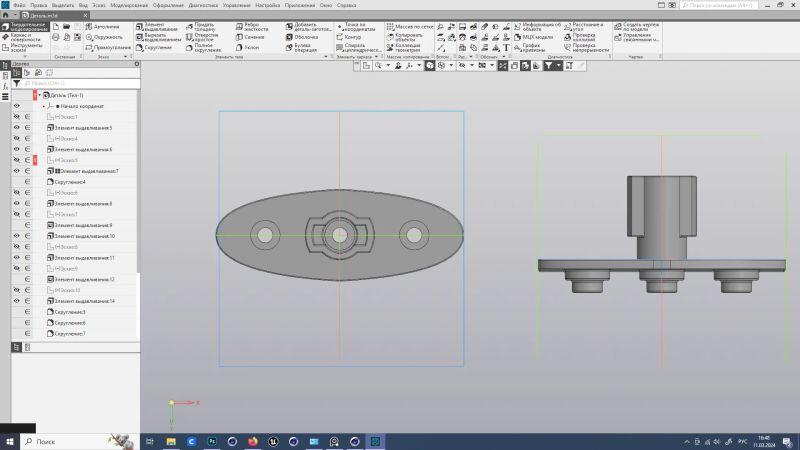800x450 pixels.
Task: Open the Диагностика menu
Action: [x=203, y=5]
